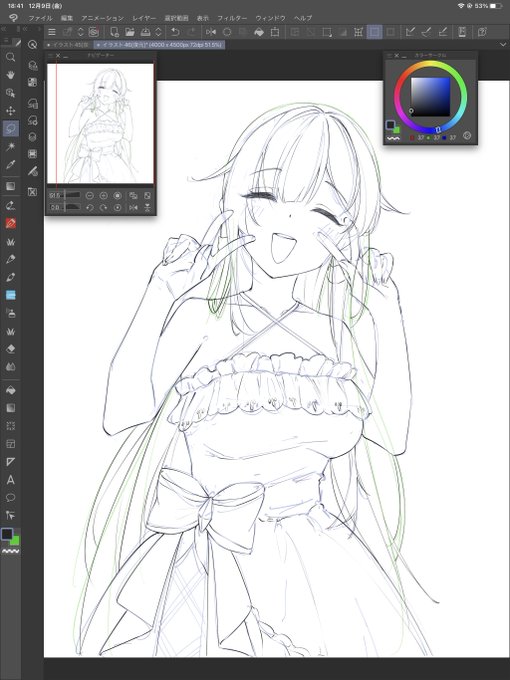
Task: Open the hamburger menu in command bar
Action: pyautogui.click(x=52, y=32)
